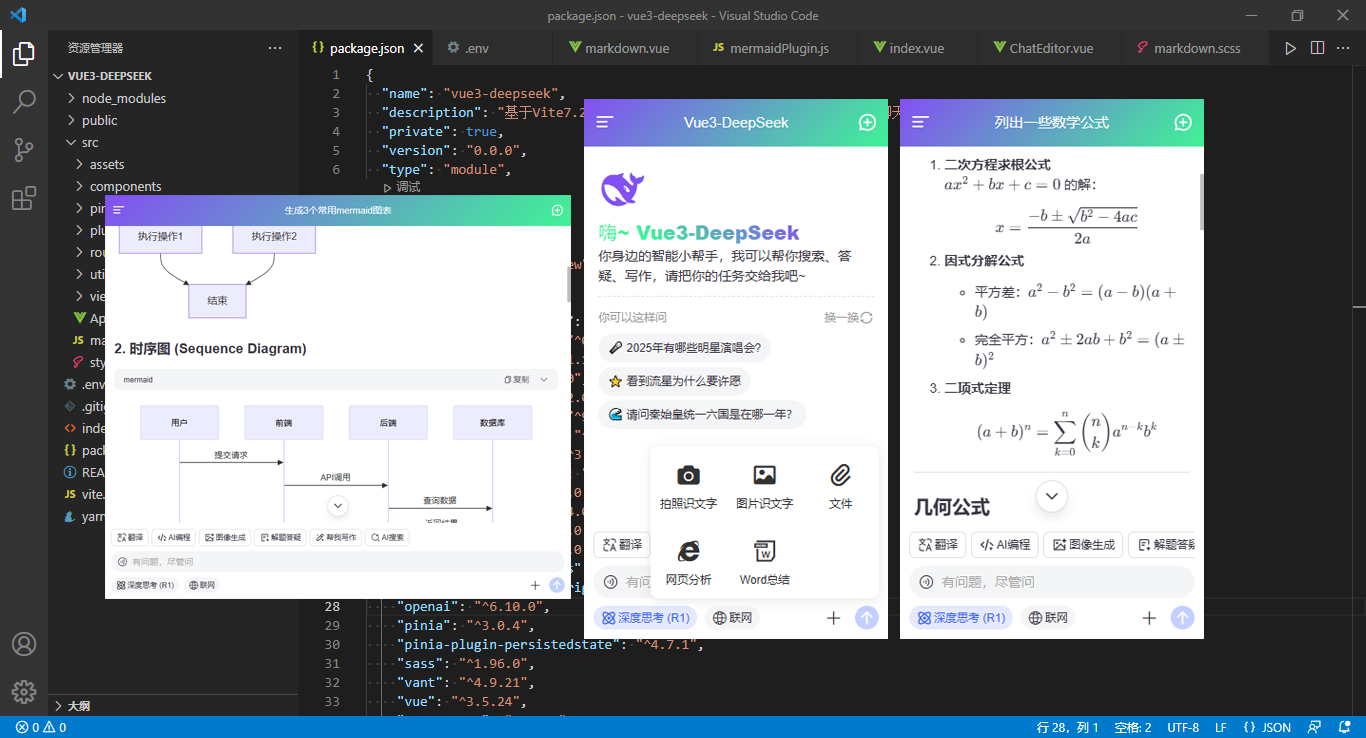Click plus attach icon in mermaid panel

pos(535,585)
